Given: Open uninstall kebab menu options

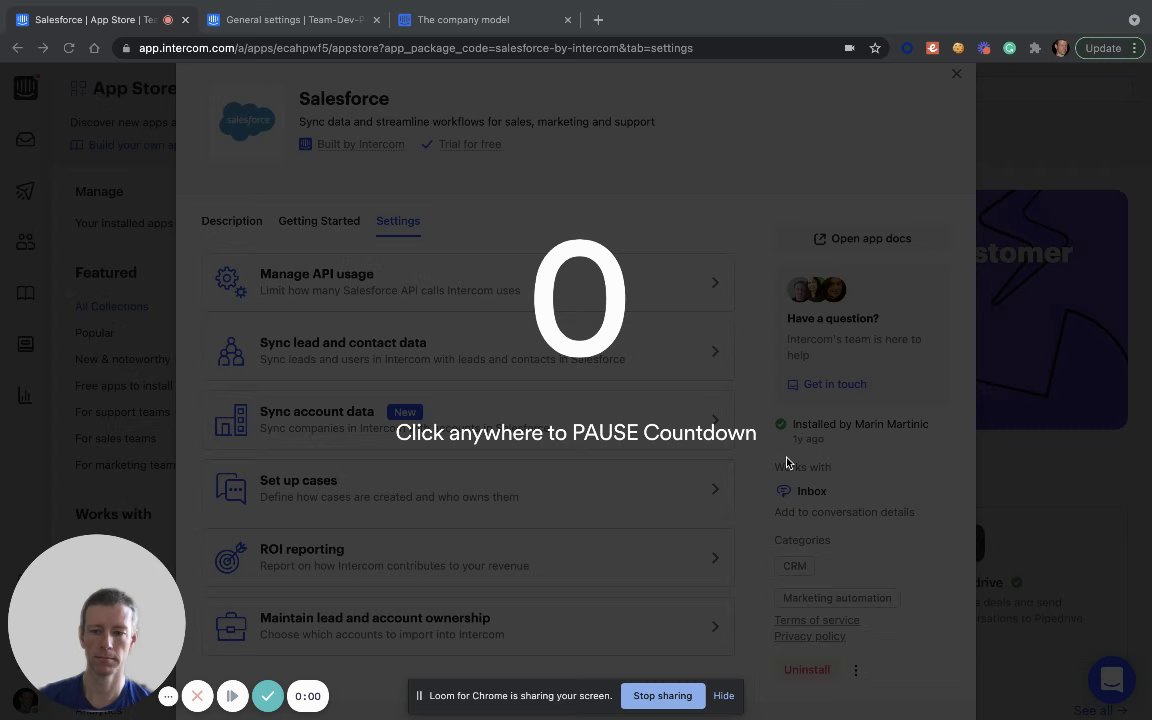Looking at the screenshot, I should (856, 670).
